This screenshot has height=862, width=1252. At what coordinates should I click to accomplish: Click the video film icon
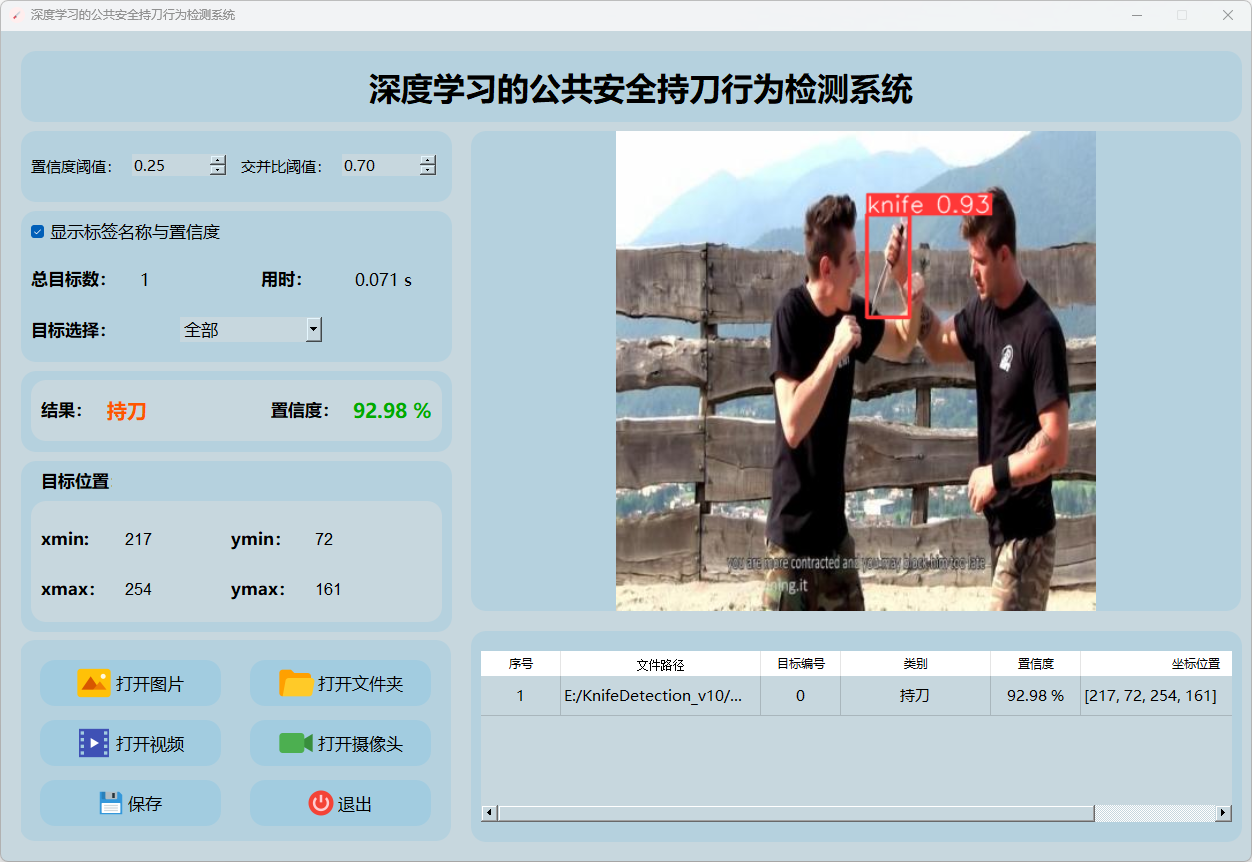click(x=94, y=743)
